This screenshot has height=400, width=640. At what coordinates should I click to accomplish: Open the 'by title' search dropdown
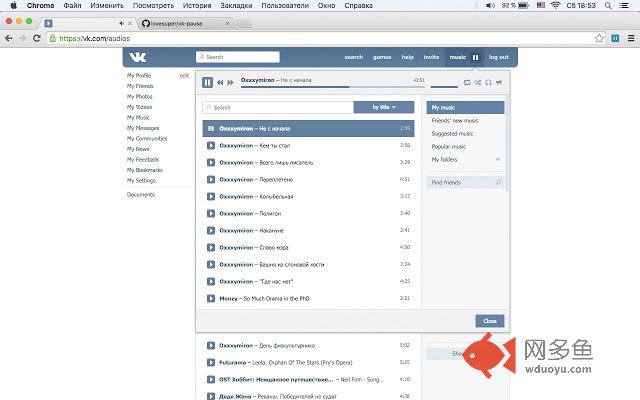[384, 107]
